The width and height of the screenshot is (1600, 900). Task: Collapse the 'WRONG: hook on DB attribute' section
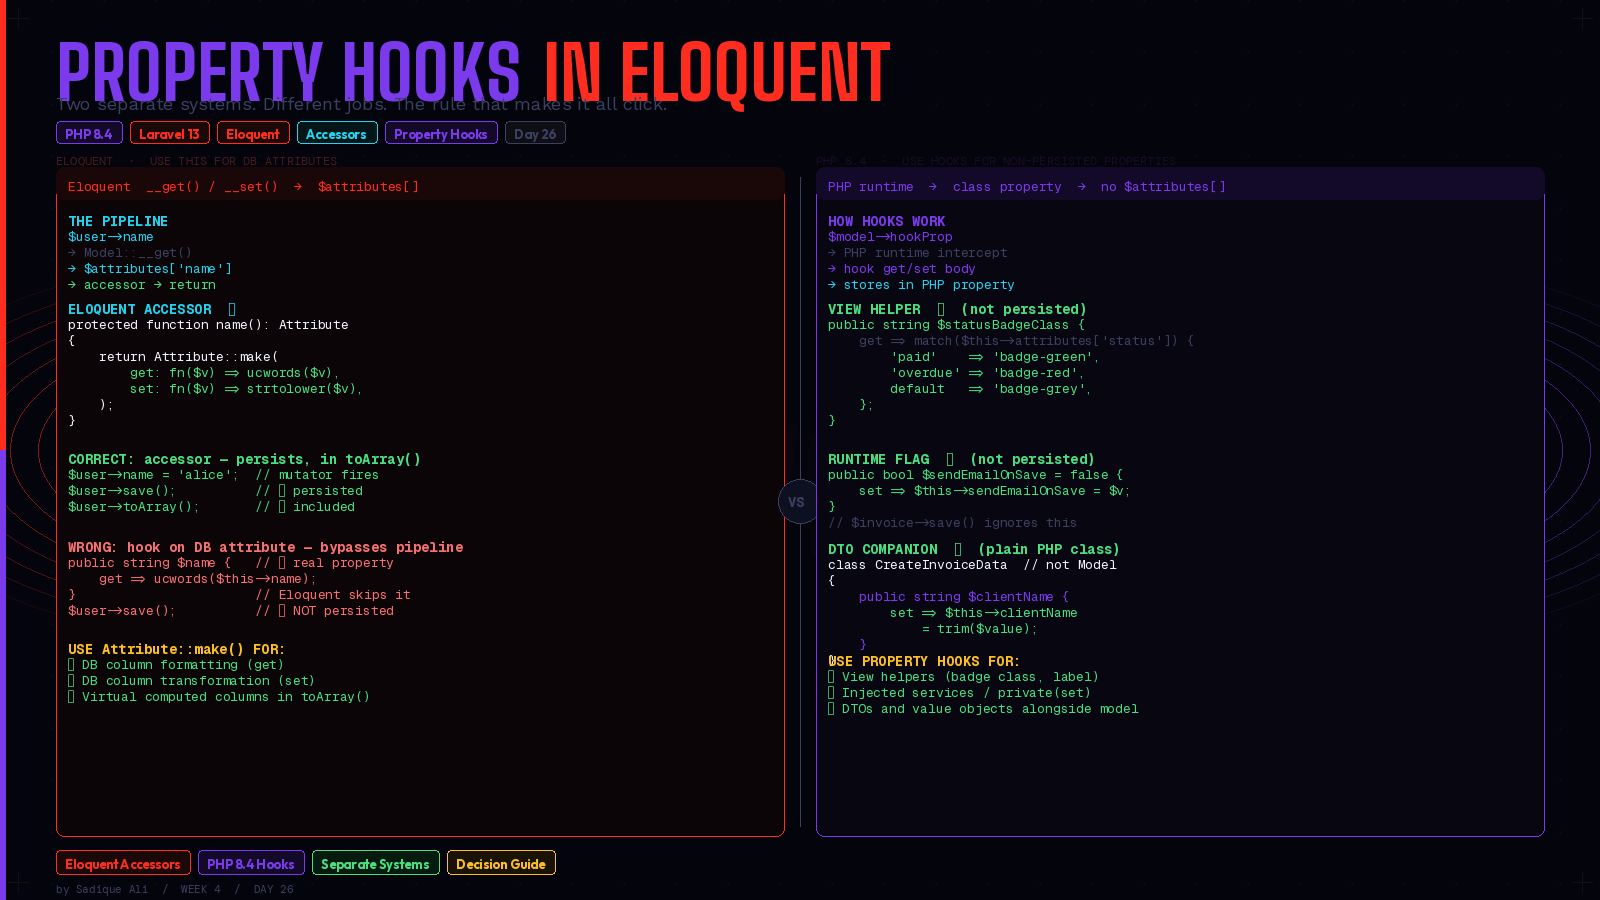pos(265,547)
